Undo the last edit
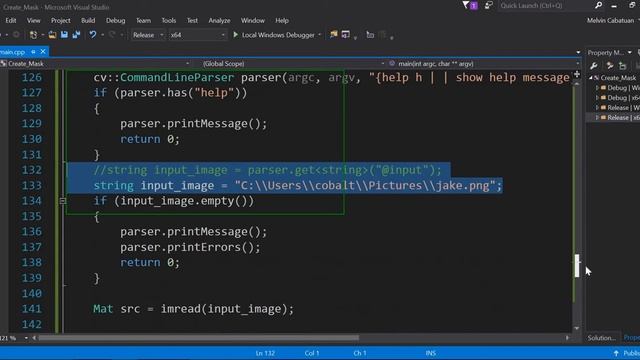The width and height of the screenshot is (640, 360). 93,35
